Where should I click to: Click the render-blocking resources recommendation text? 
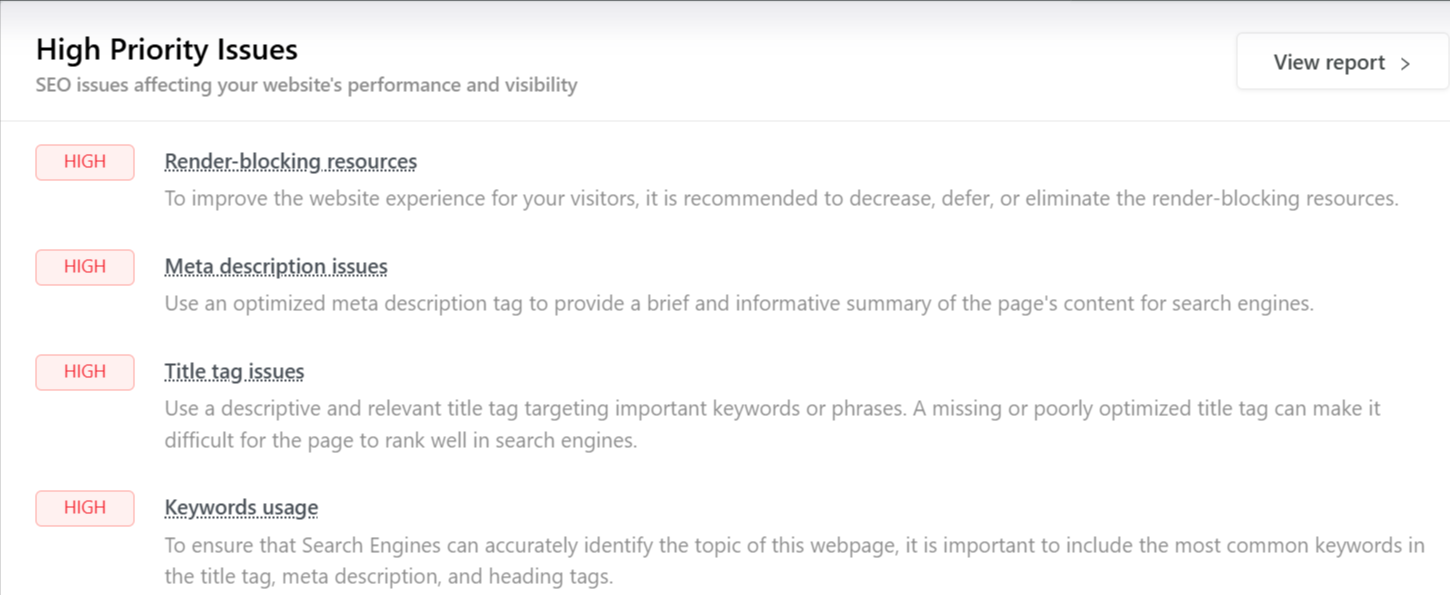(x=700, y=198)
